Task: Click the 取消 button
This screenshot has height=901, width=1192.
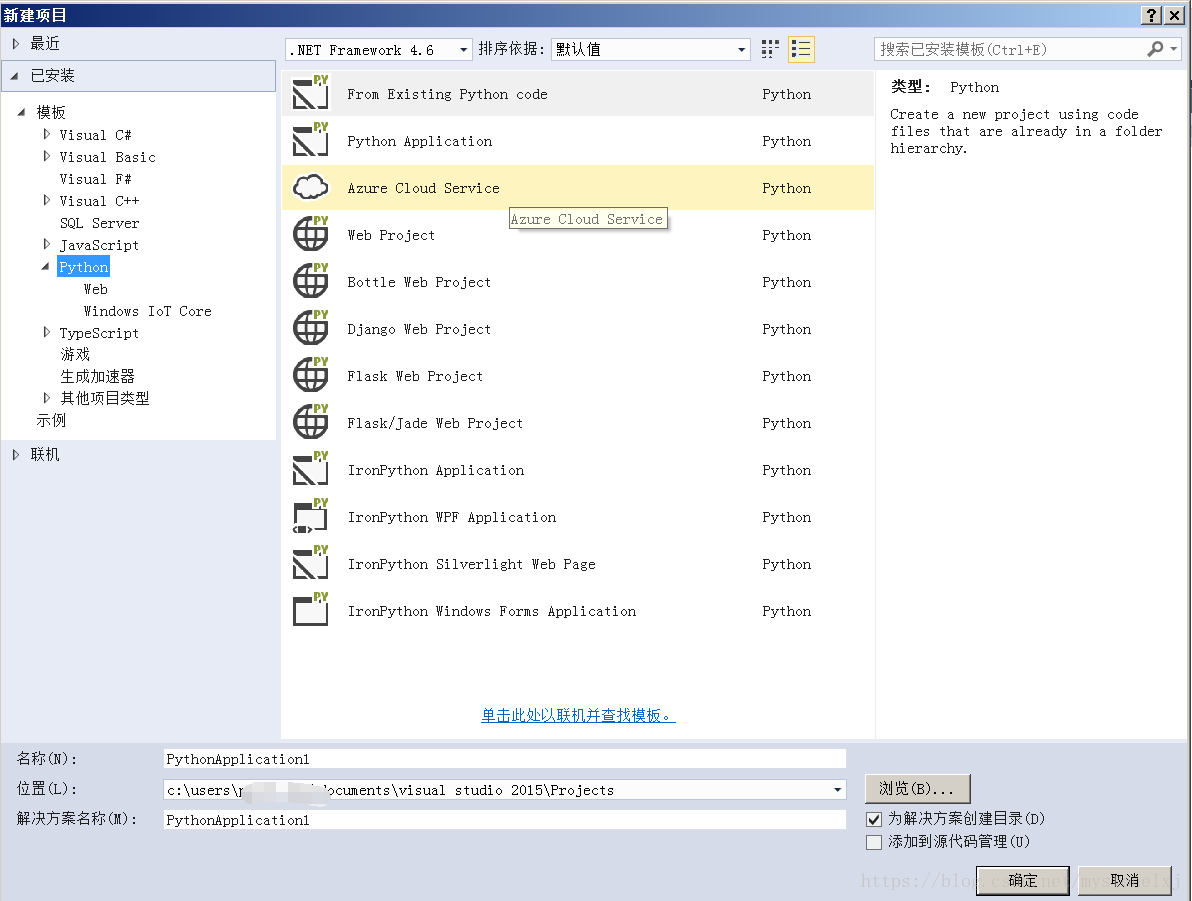Action: pos(1124,880)
